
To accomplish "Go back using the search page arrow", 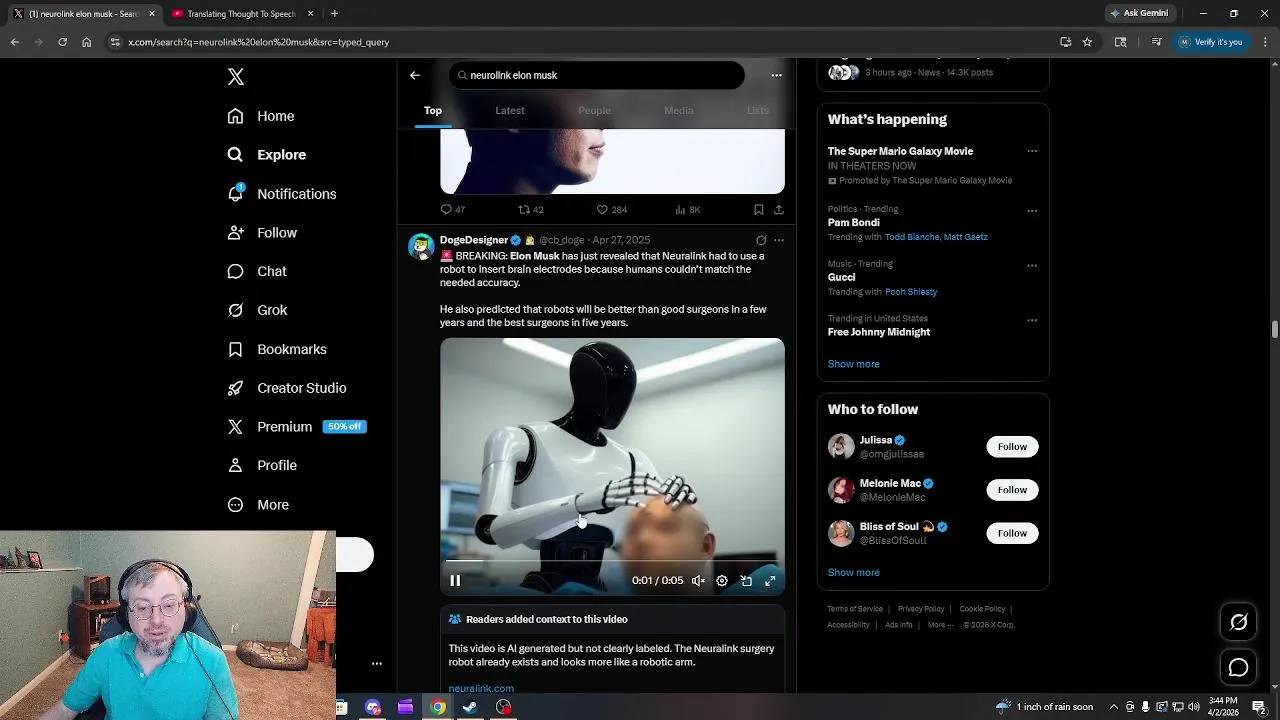I will [x=415, y=75].
